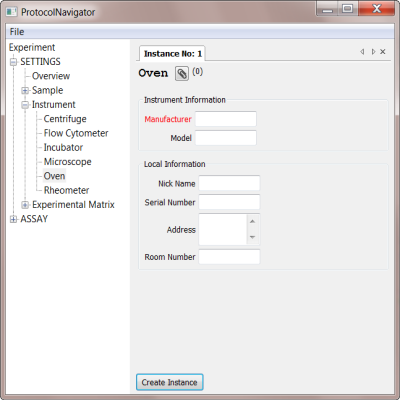Viewport: 400px width, 400px height.
Task: Click the Serial Number text field
Action: 229,202
